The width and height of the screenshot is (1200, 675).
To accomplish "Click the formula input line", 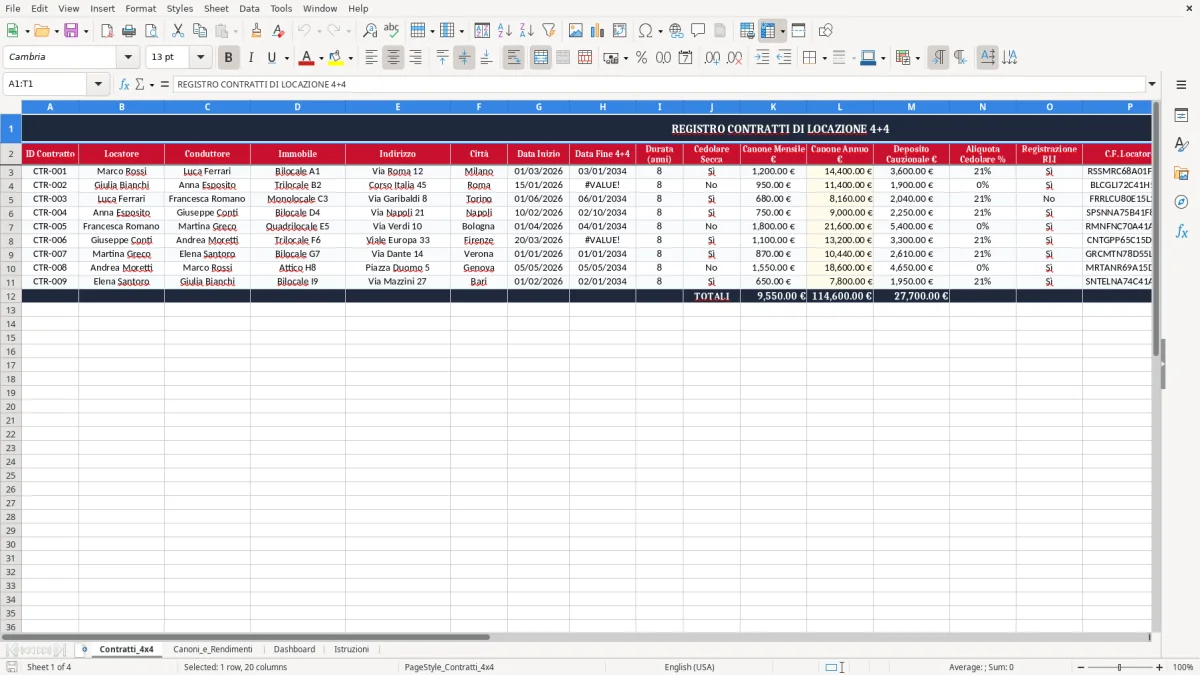I will pos(659,85).
